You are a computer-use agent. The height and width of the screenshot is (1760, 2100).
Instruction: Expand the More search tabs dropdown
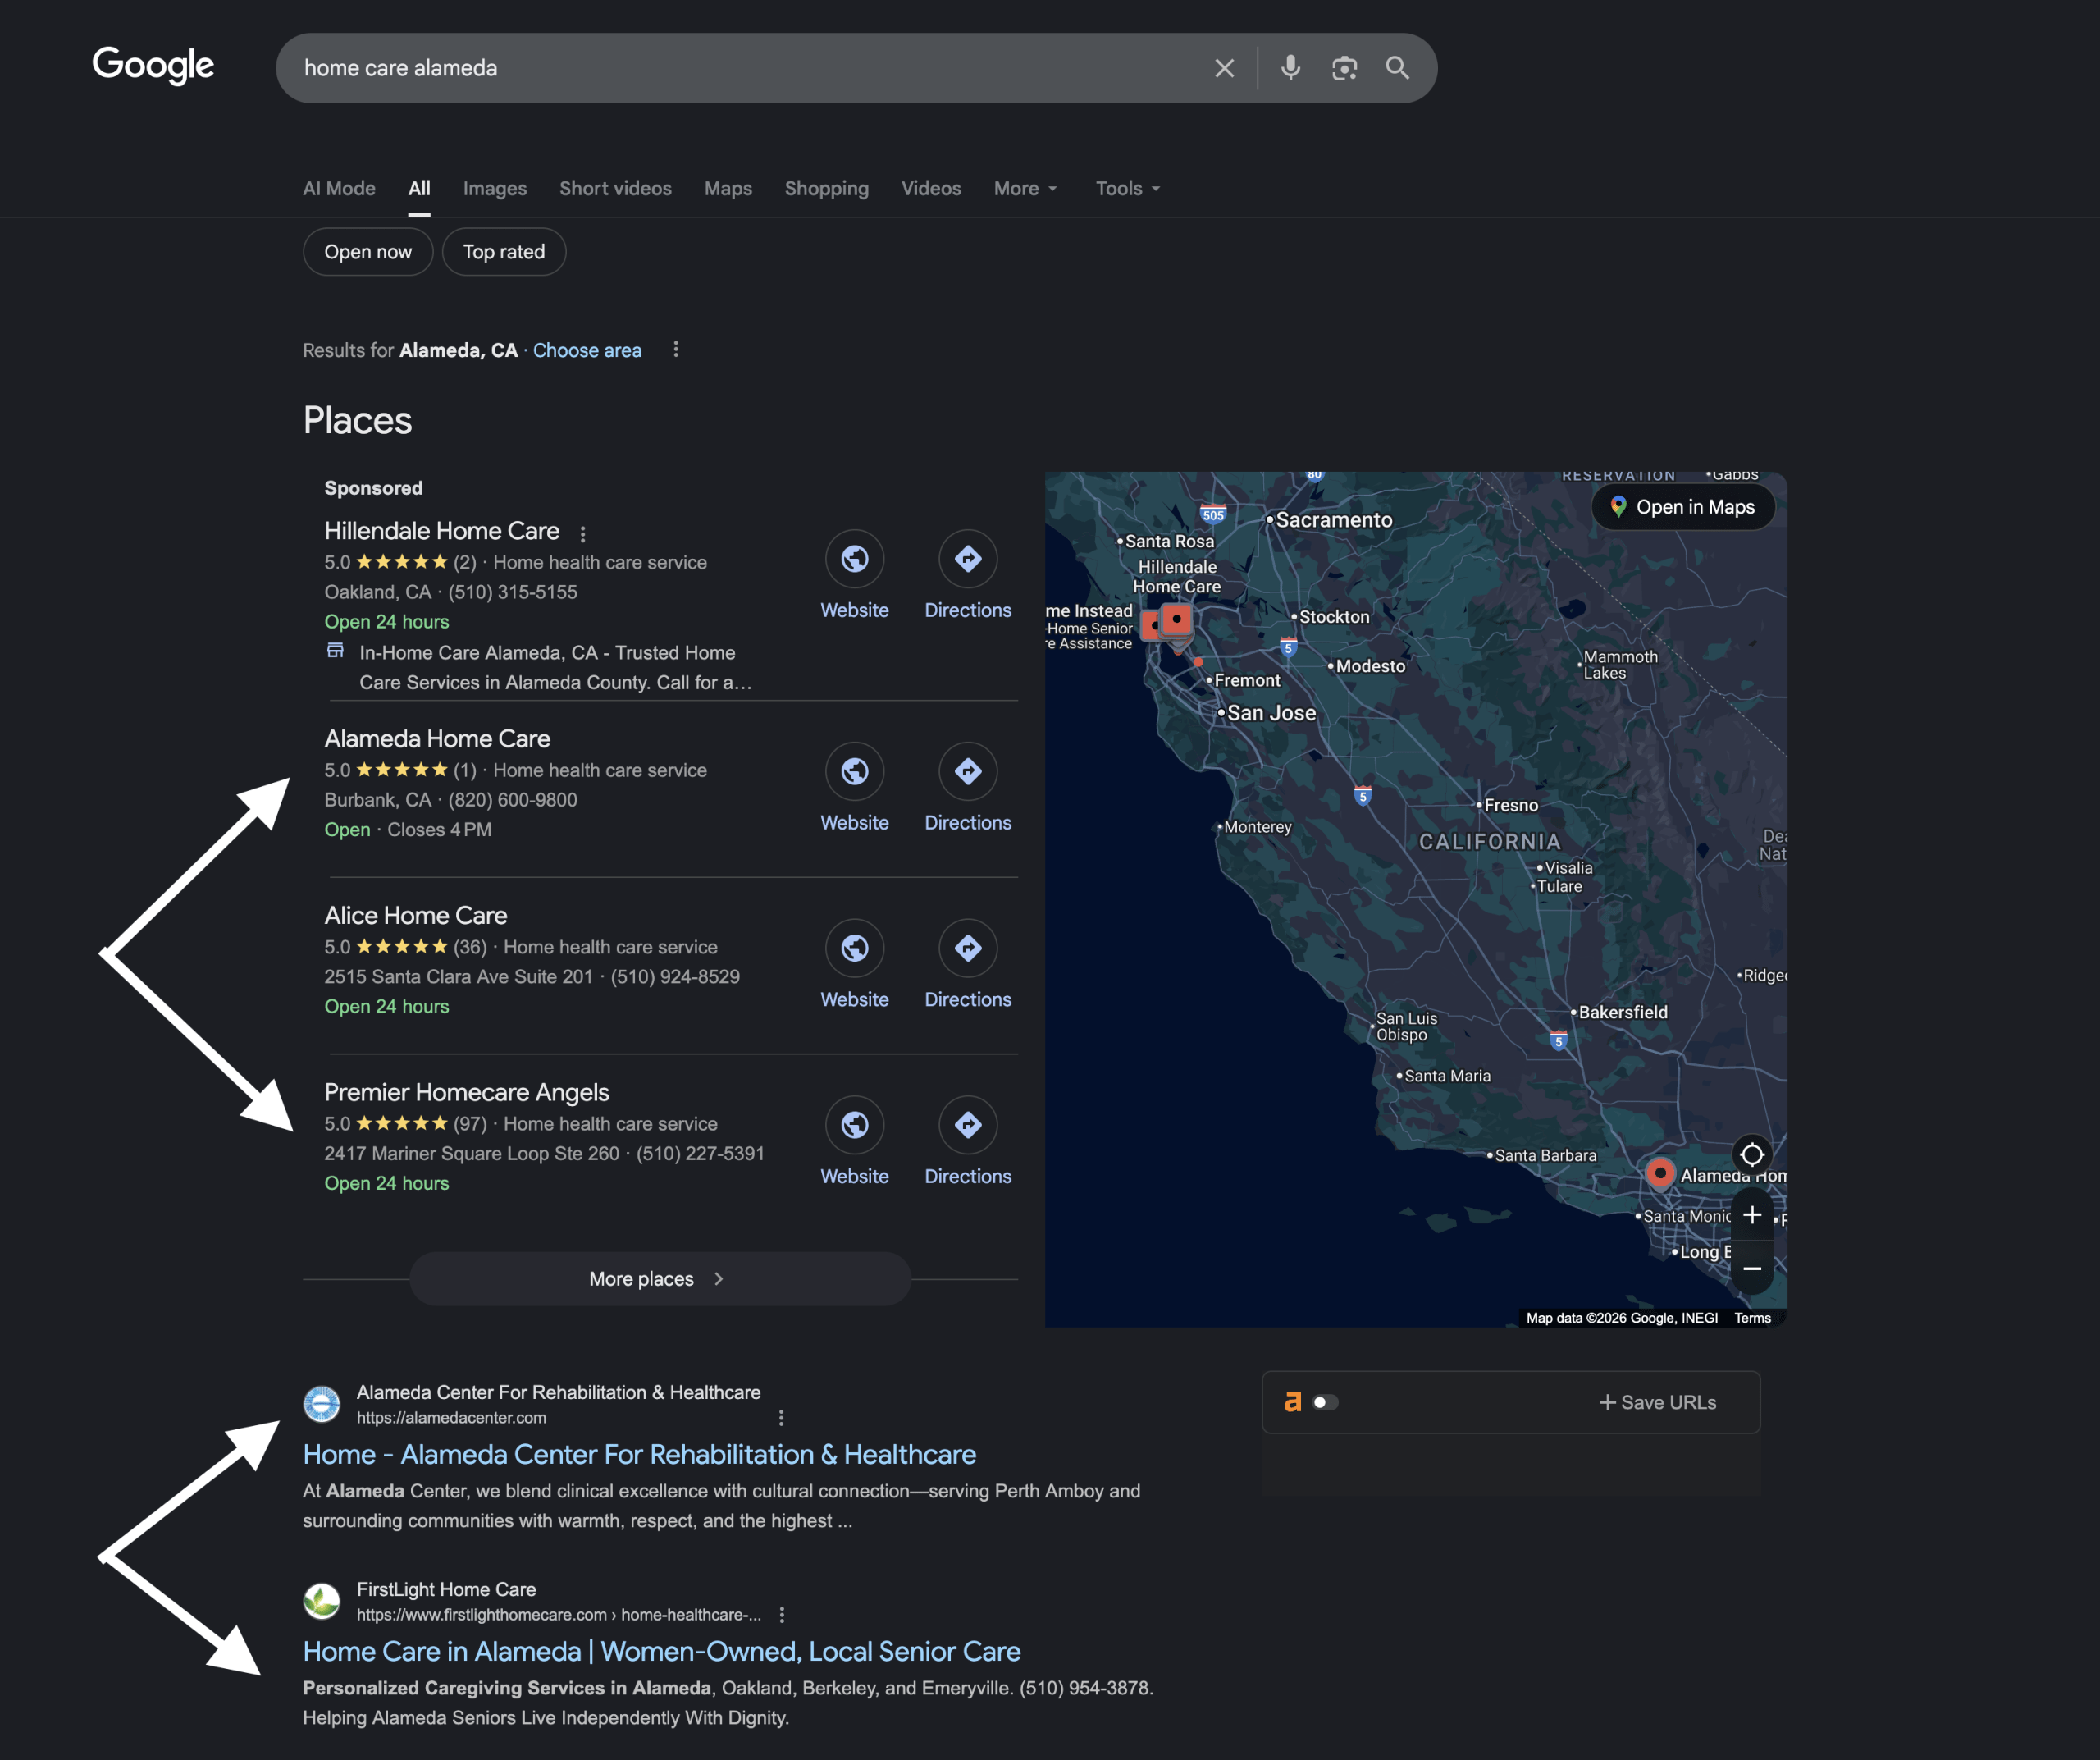(x=1025, y=188)
